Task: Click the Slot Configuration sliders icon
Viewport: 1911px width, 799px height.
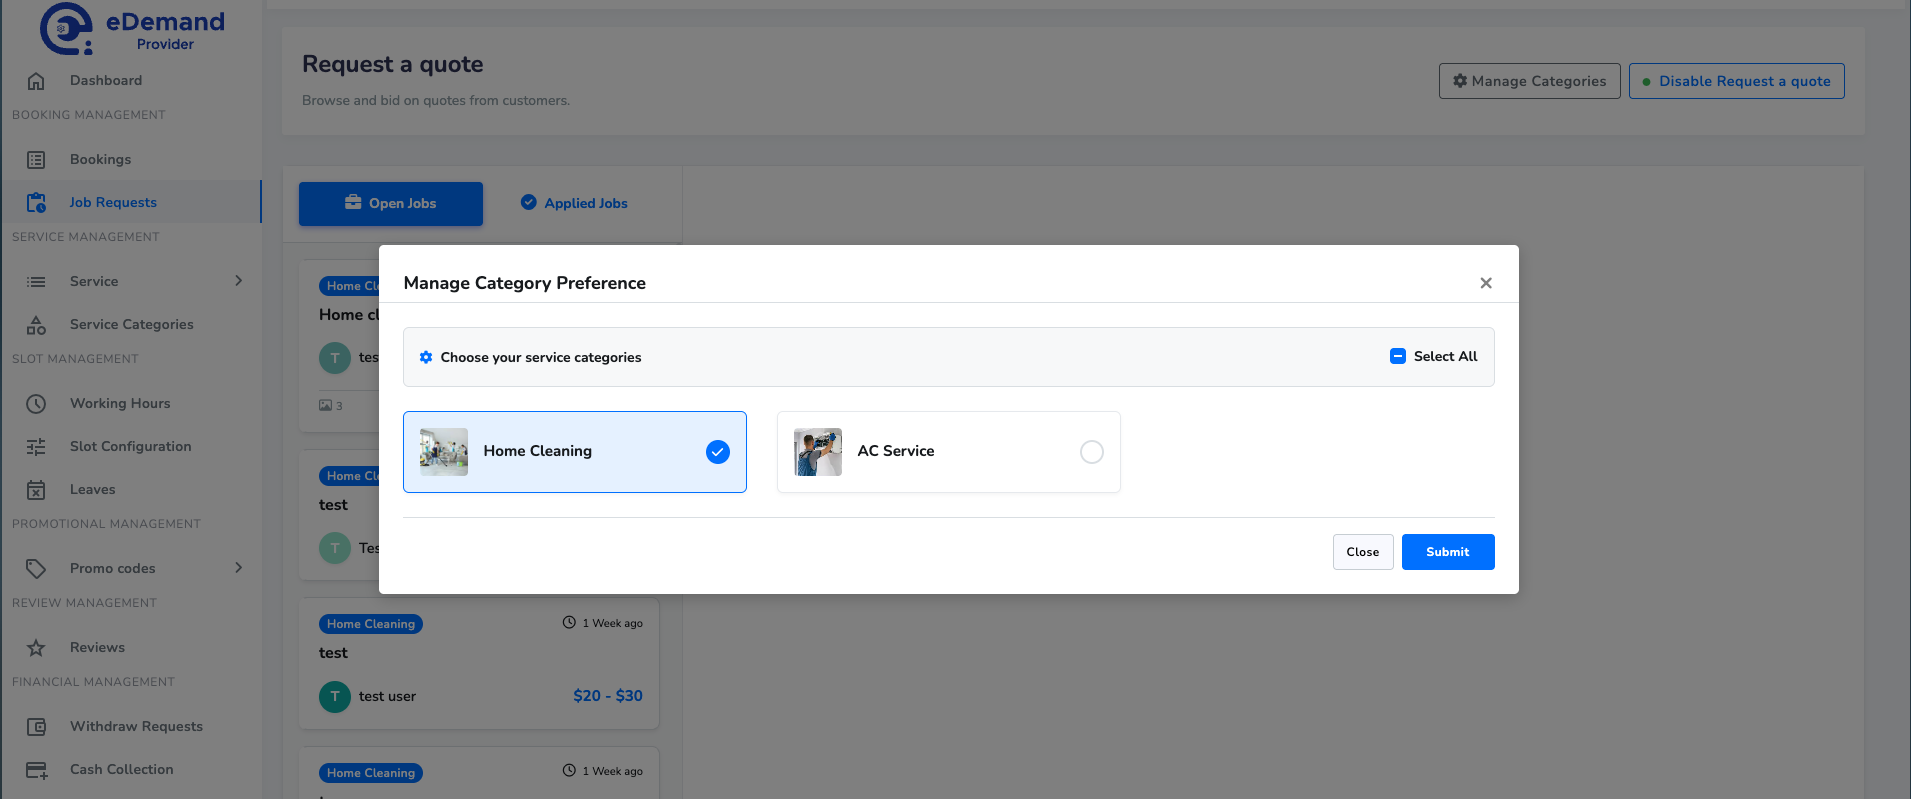Action: [36, 447]
